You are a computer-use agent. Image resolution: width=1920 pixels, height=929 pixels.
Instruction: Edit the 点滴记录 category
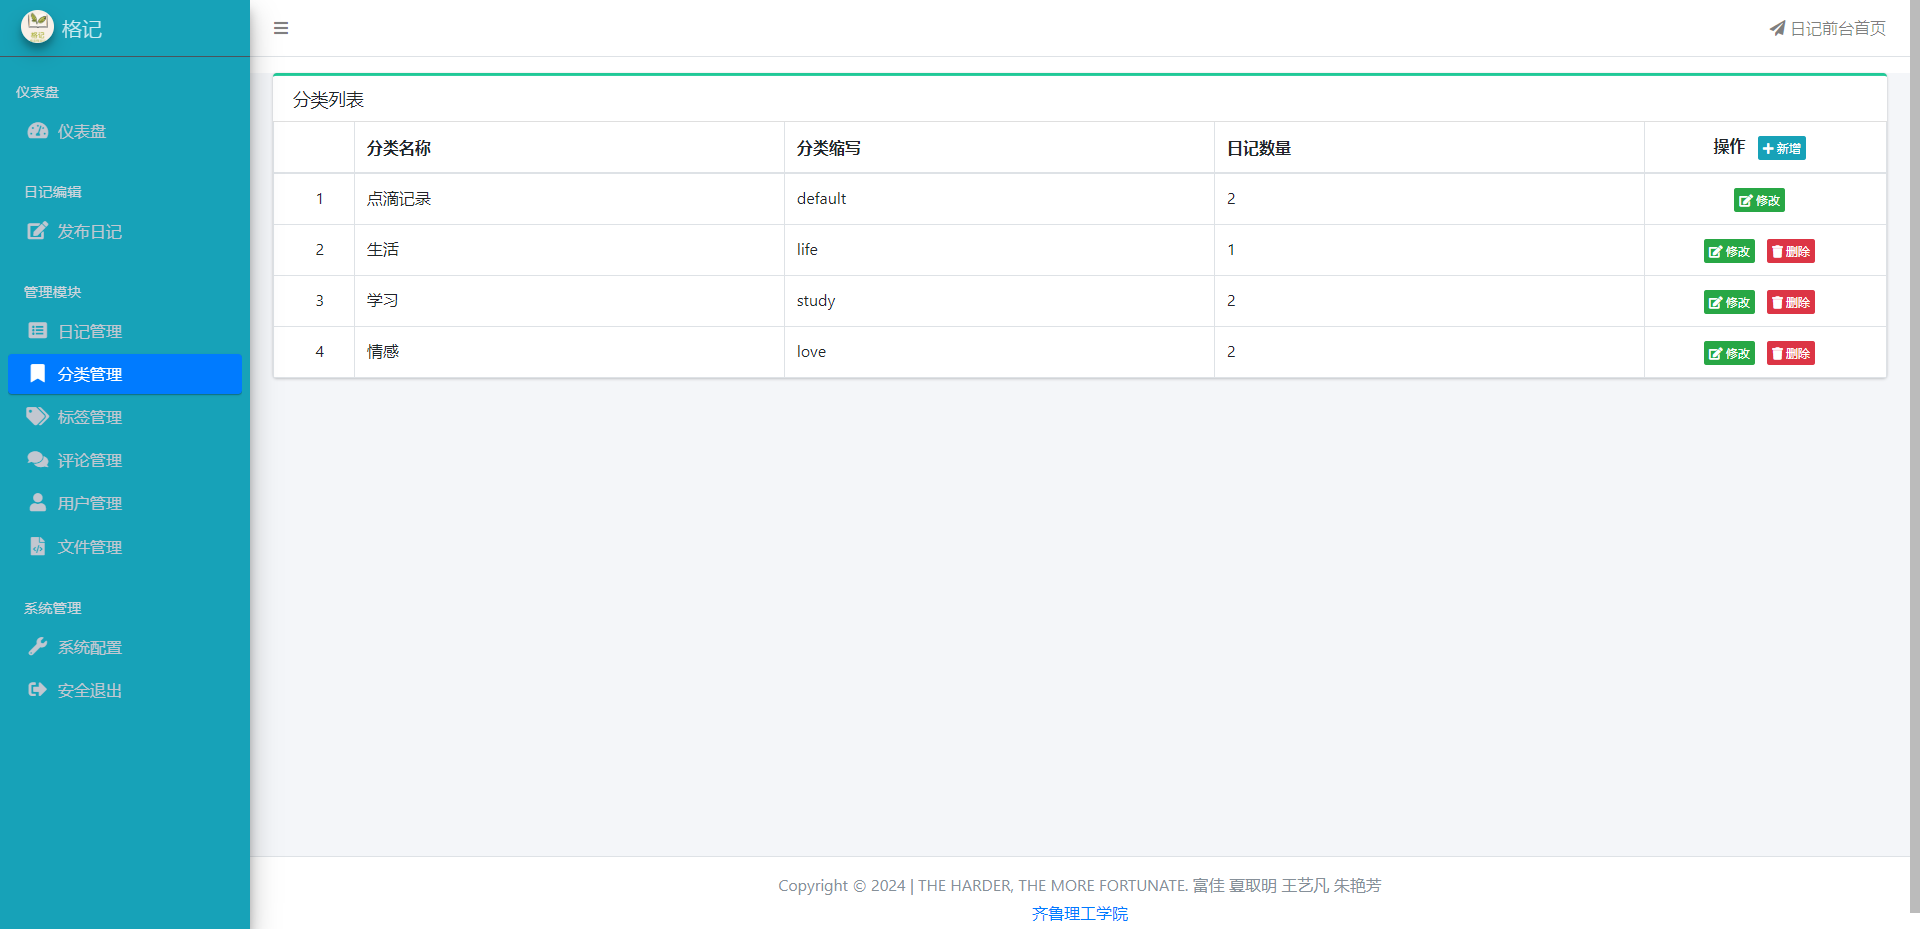click(x=1759, y=200)
